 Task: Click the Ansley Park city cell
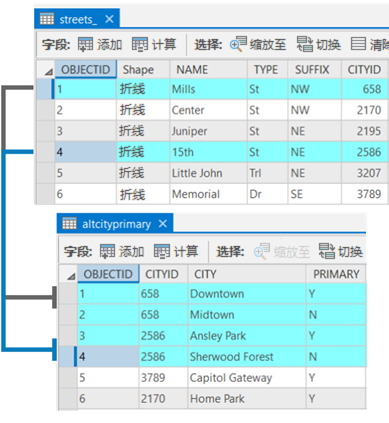247,335
